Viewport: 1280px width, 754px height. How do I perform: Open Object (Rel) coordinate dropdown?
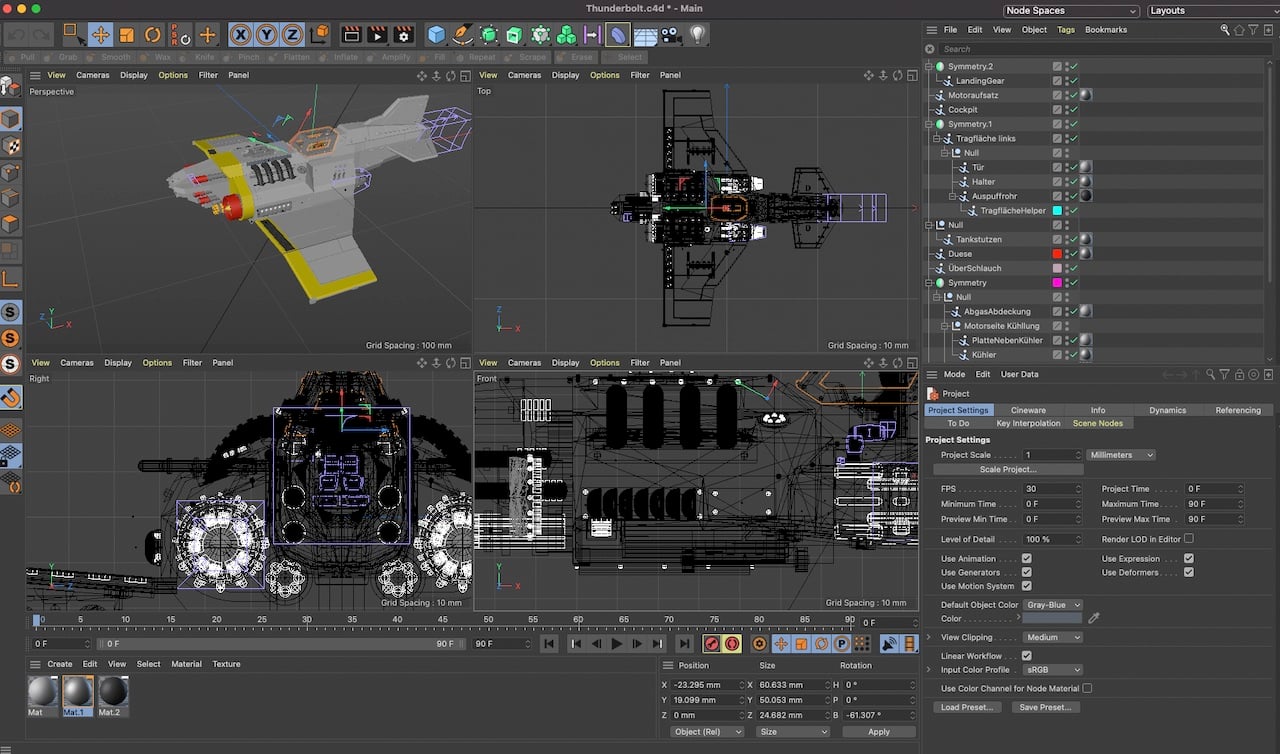[707, 732]
